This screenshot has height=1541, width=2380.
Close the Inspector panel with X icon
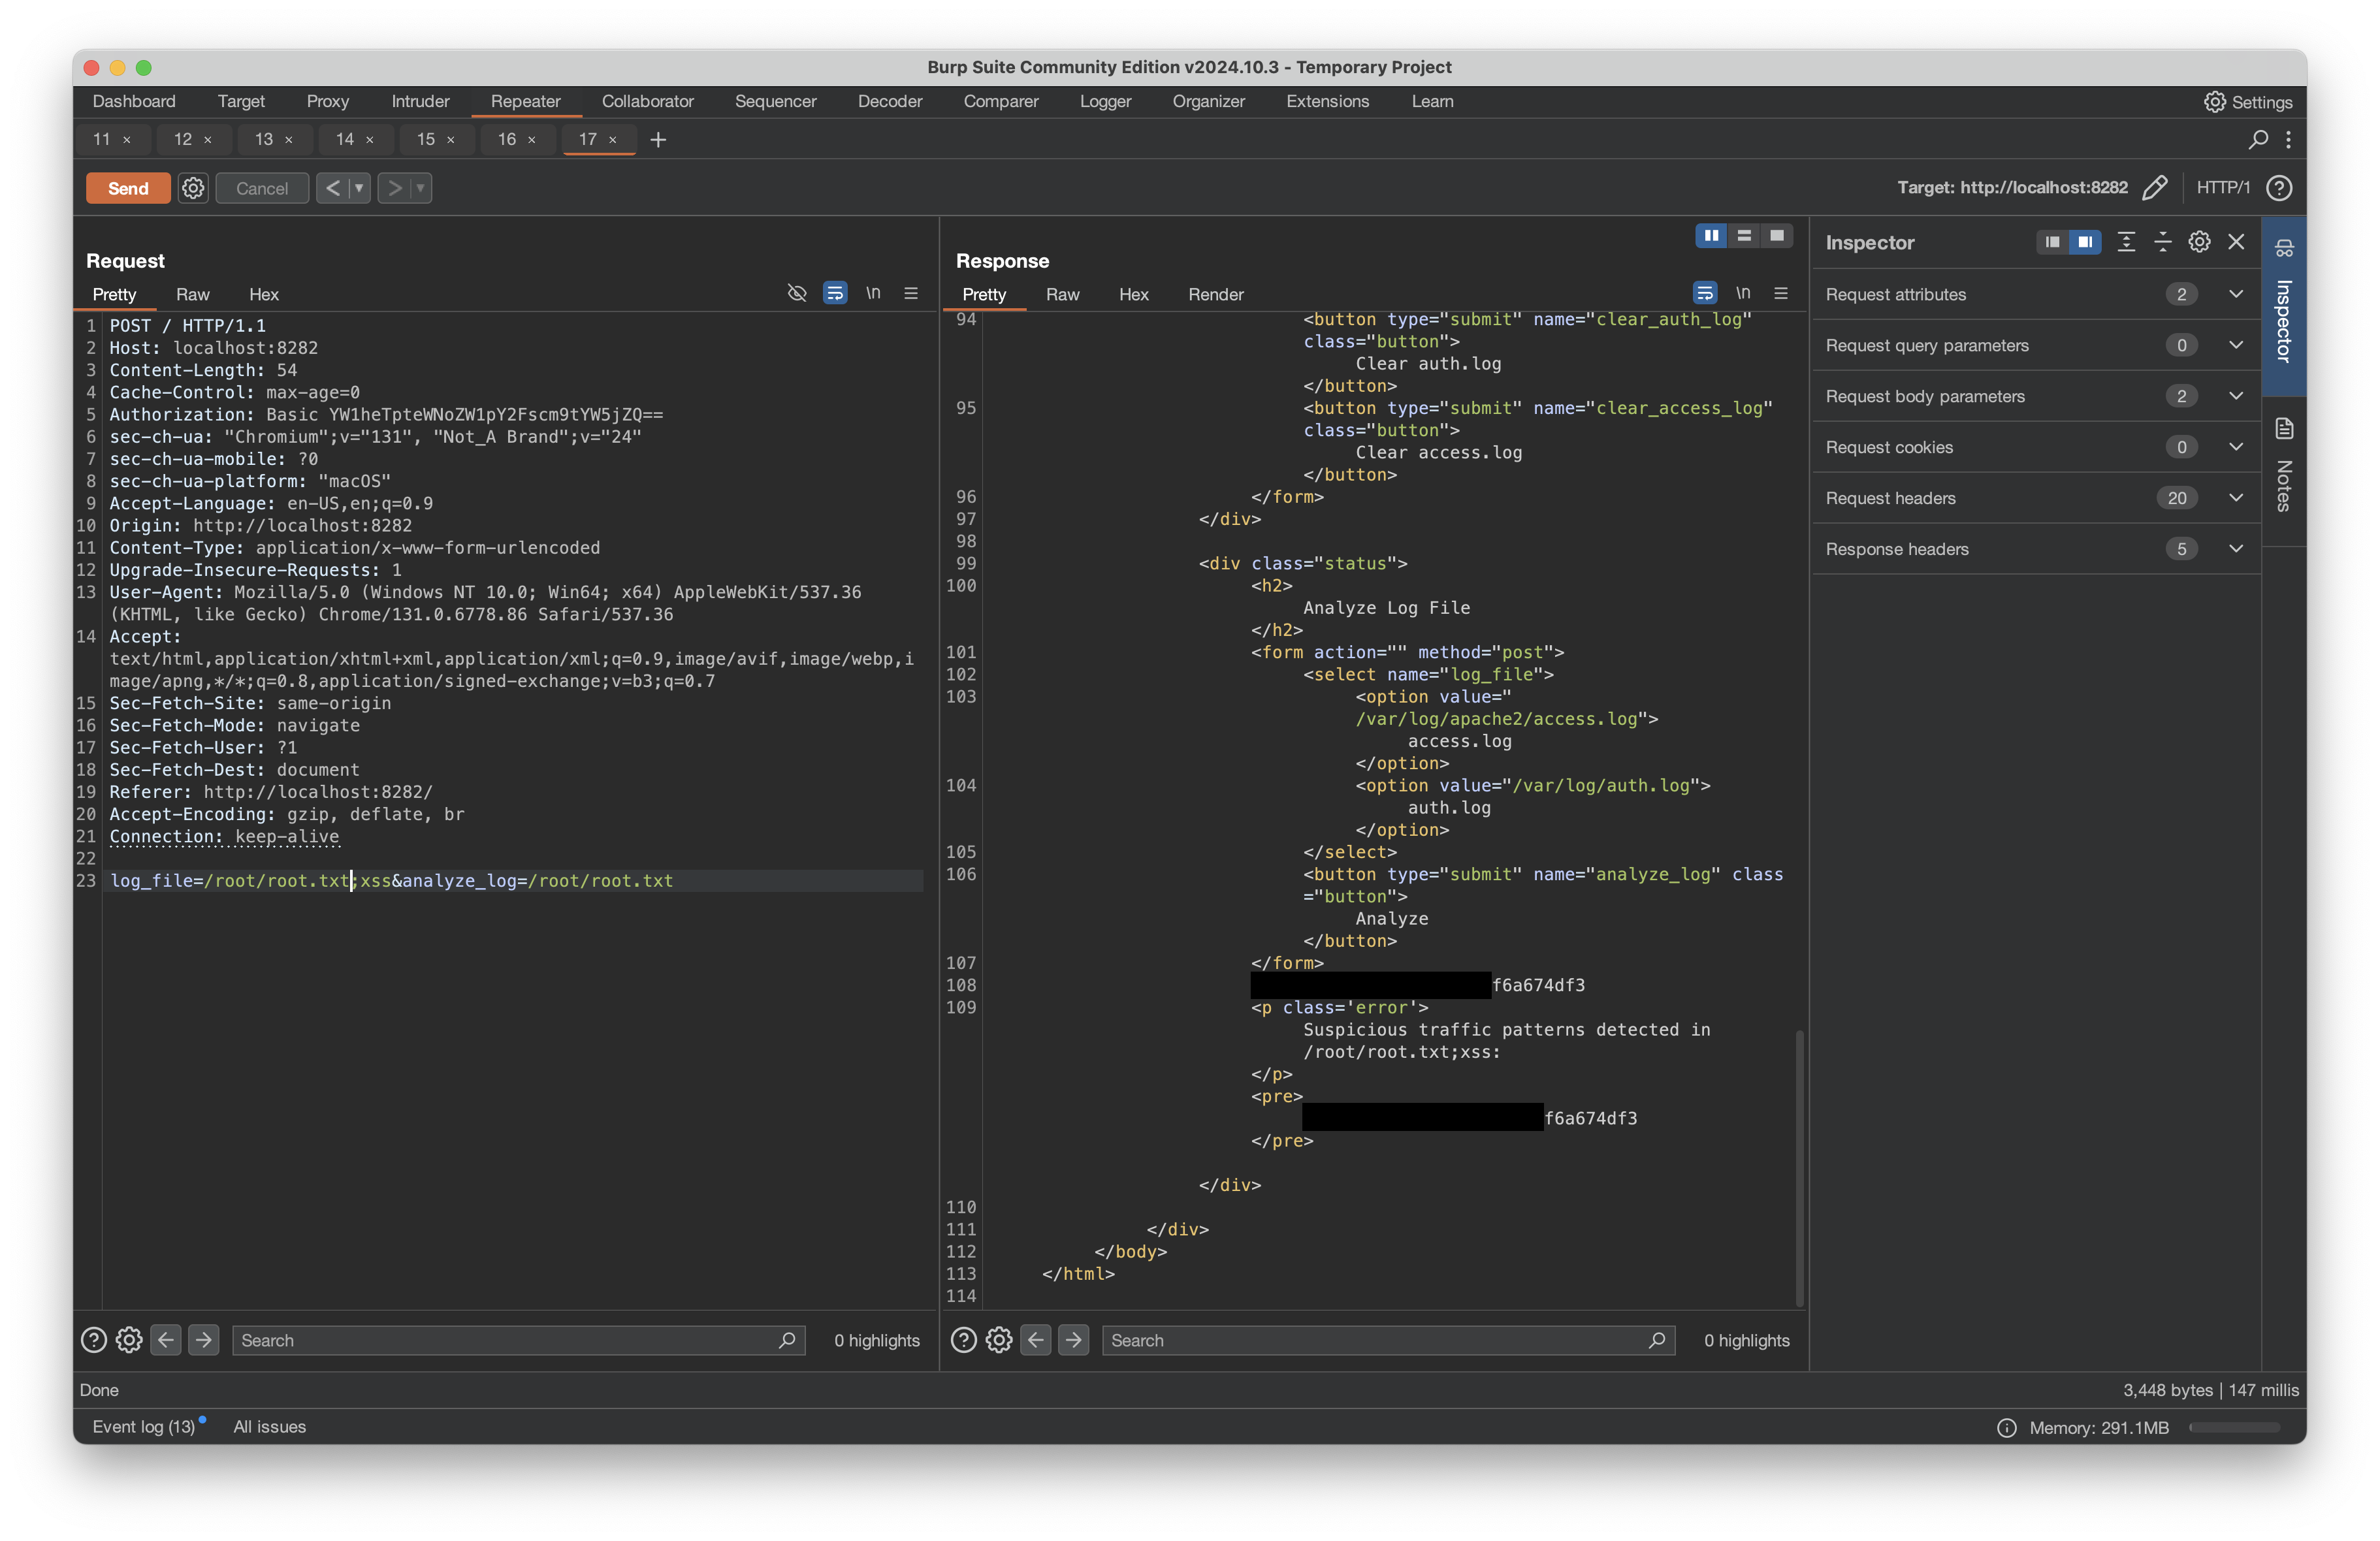coord(2236,242)
